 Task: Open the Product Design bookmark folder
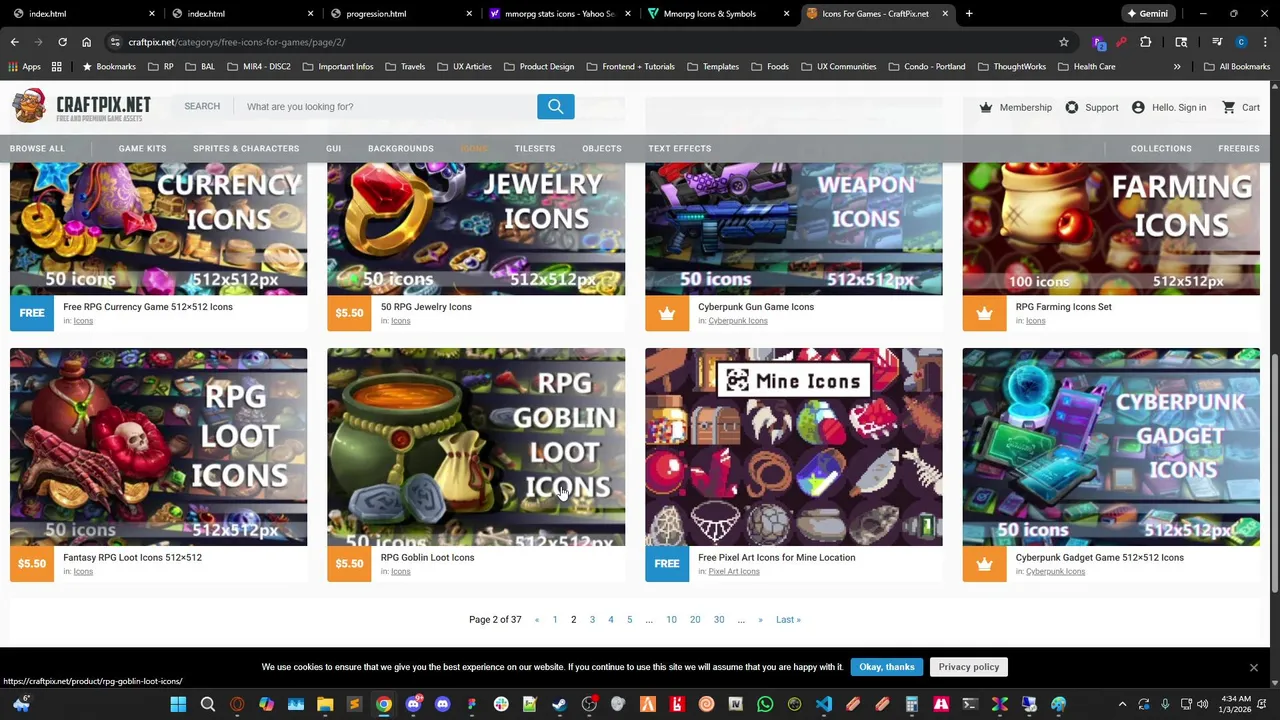539,67
